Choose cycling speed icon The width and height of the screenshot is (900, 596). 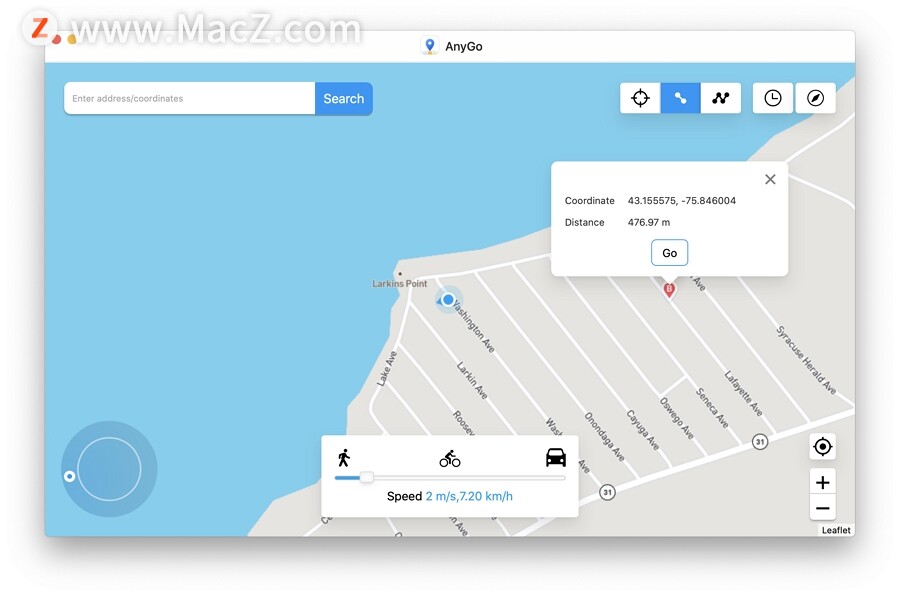click(x=450, y=458)
